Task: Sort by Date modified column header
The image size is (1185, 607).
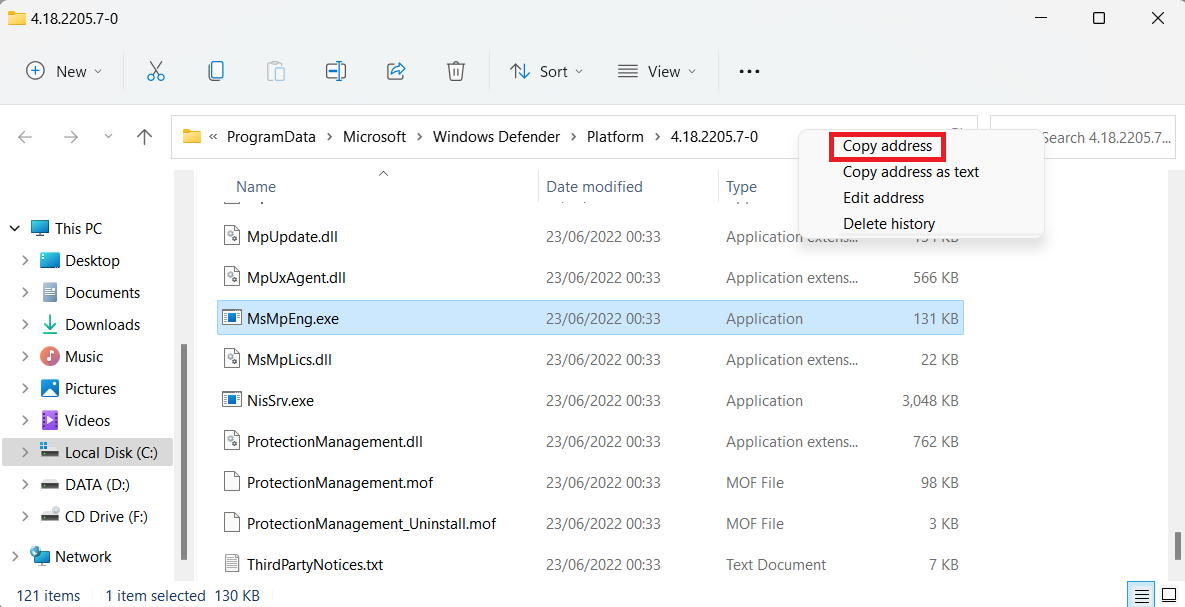Action: click(x=594, y=187)
